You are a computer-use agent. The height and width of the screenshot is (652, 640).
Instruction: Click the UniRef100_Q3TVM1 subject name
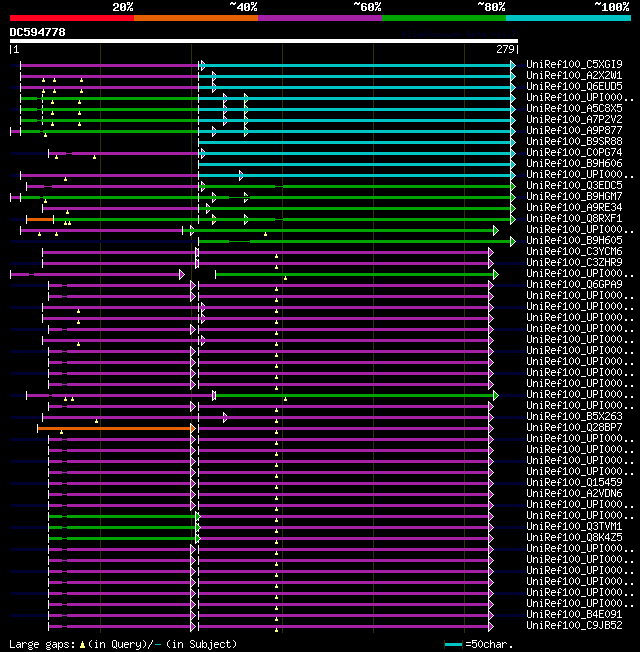(574, 527)
